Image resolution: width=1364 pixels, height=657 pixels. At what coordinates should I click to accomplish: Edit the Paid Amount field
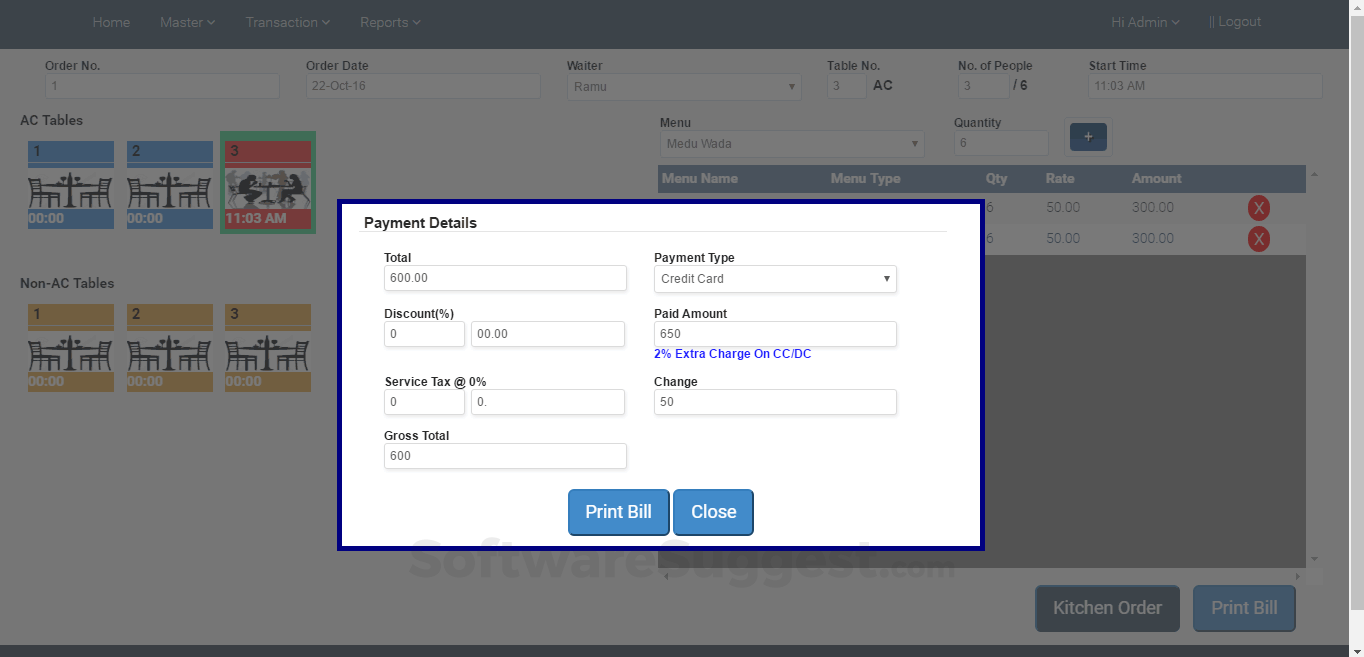(775, 333)
